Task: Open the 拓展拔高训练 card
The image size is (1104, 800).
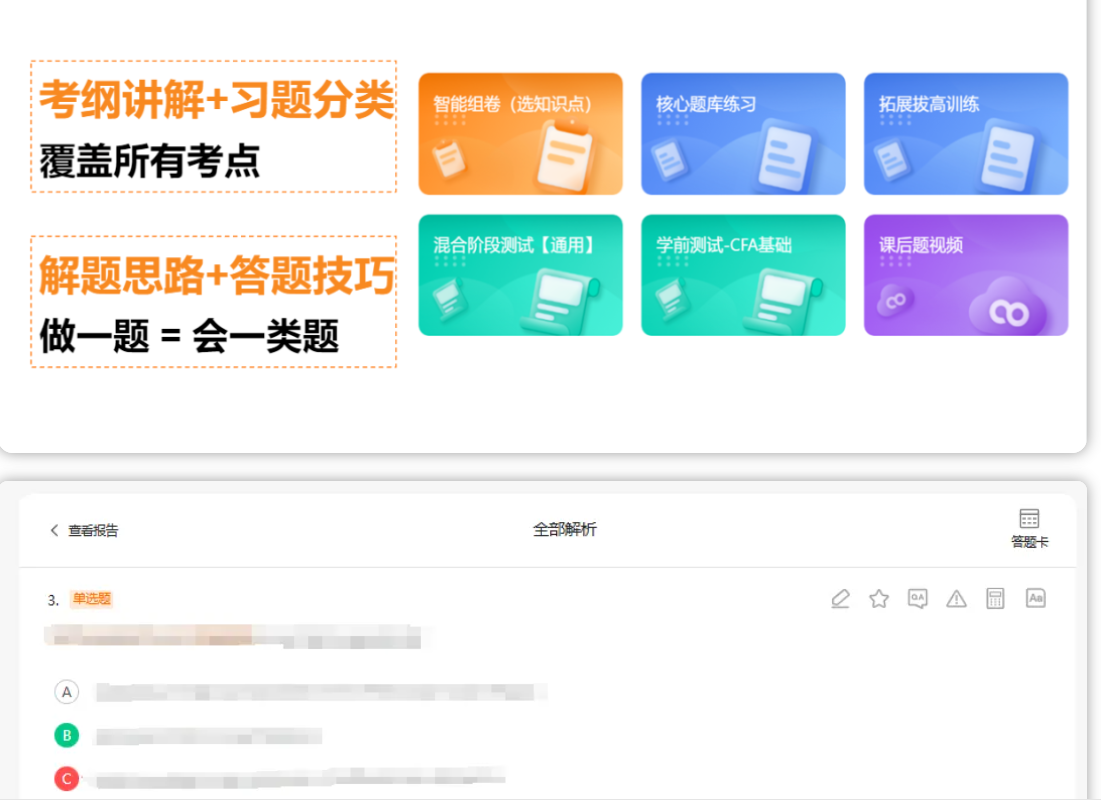Action: (965, 133)
